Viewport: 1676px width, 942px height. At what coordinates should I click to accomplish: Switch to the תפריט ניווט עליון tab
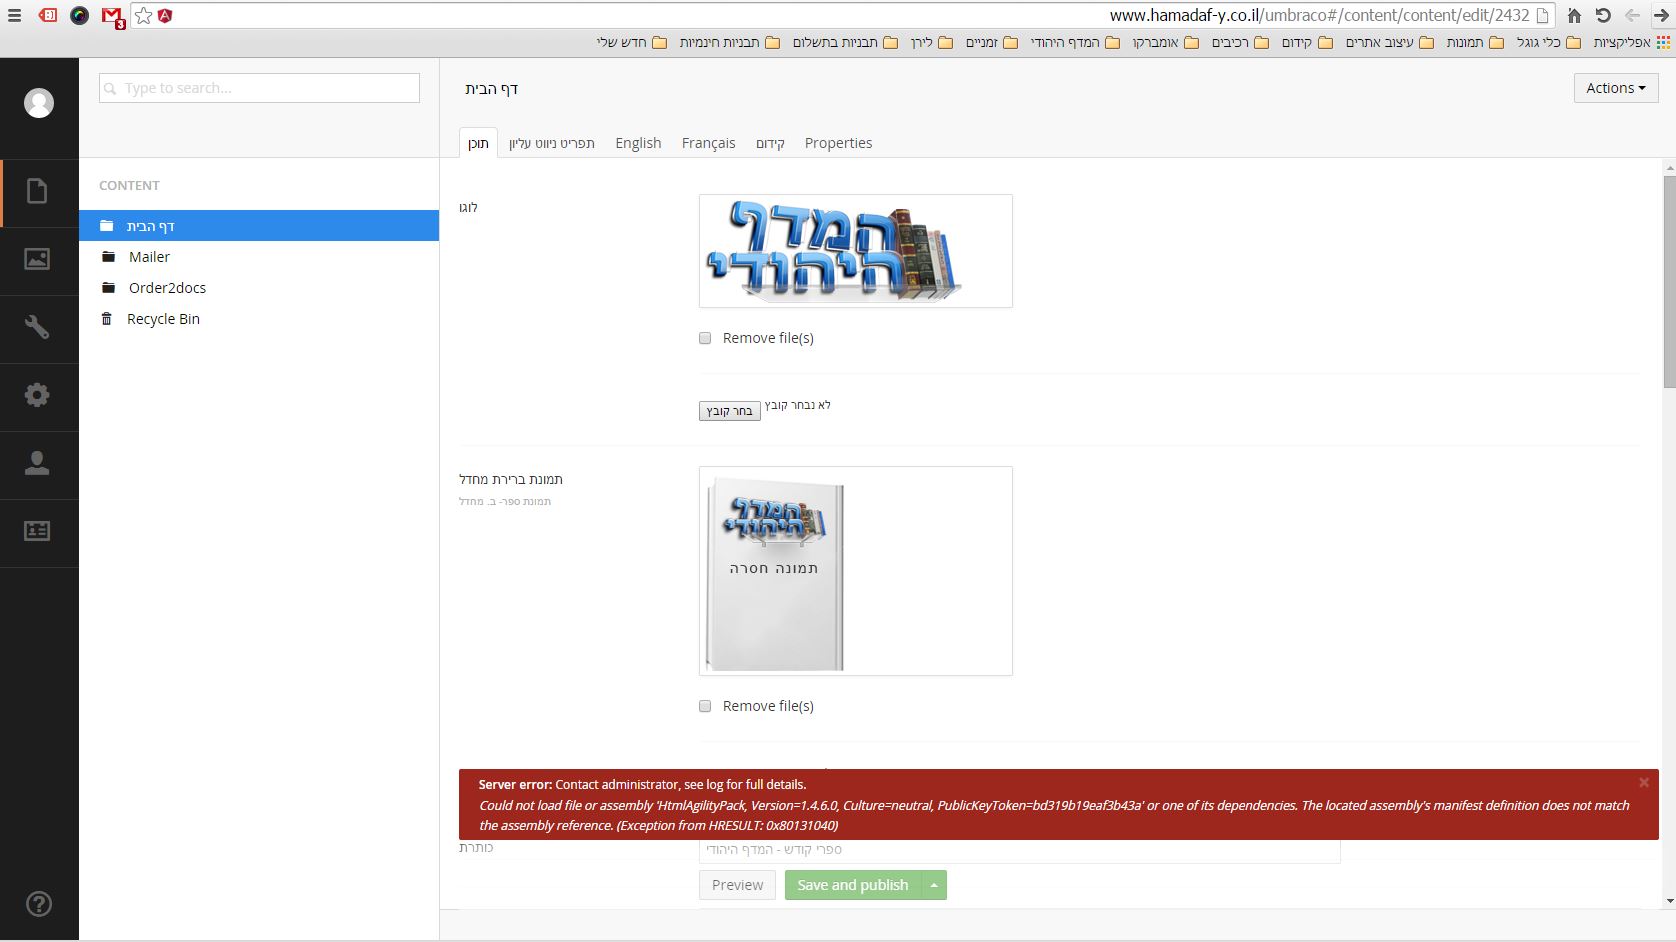tap(552, 143)
